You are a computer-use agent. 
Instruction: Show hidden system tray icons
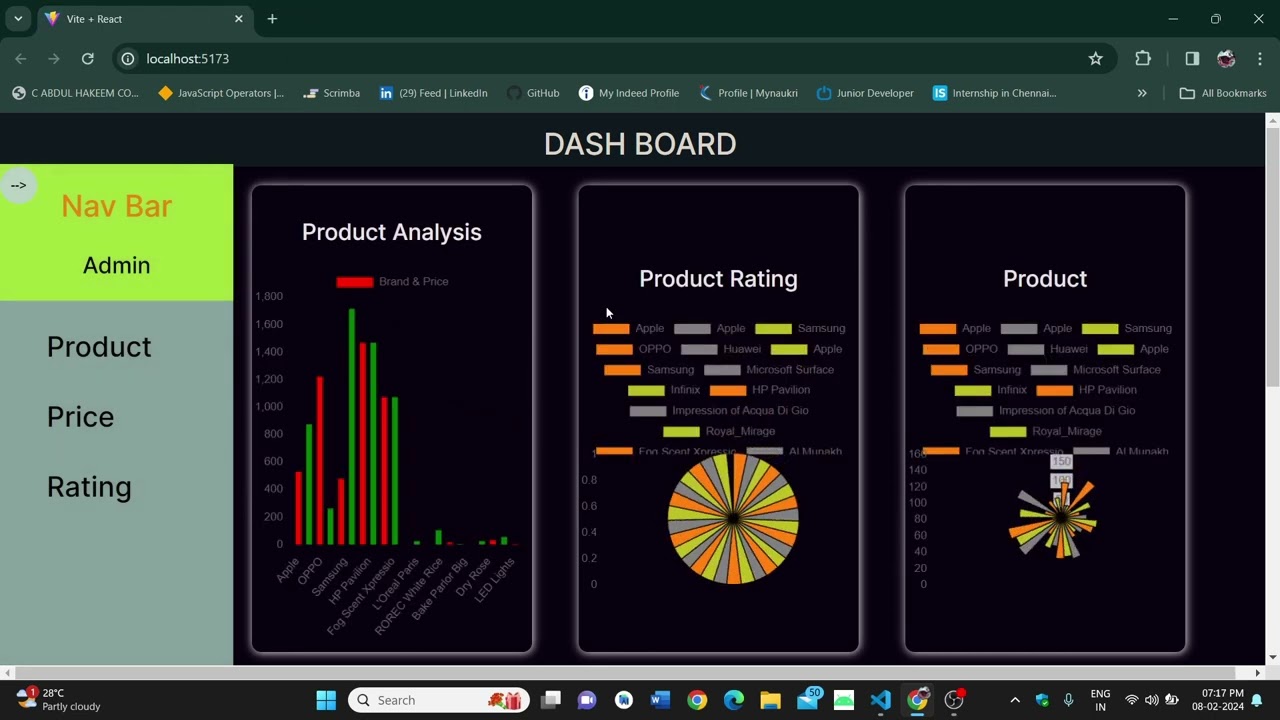pos(1015,700)
